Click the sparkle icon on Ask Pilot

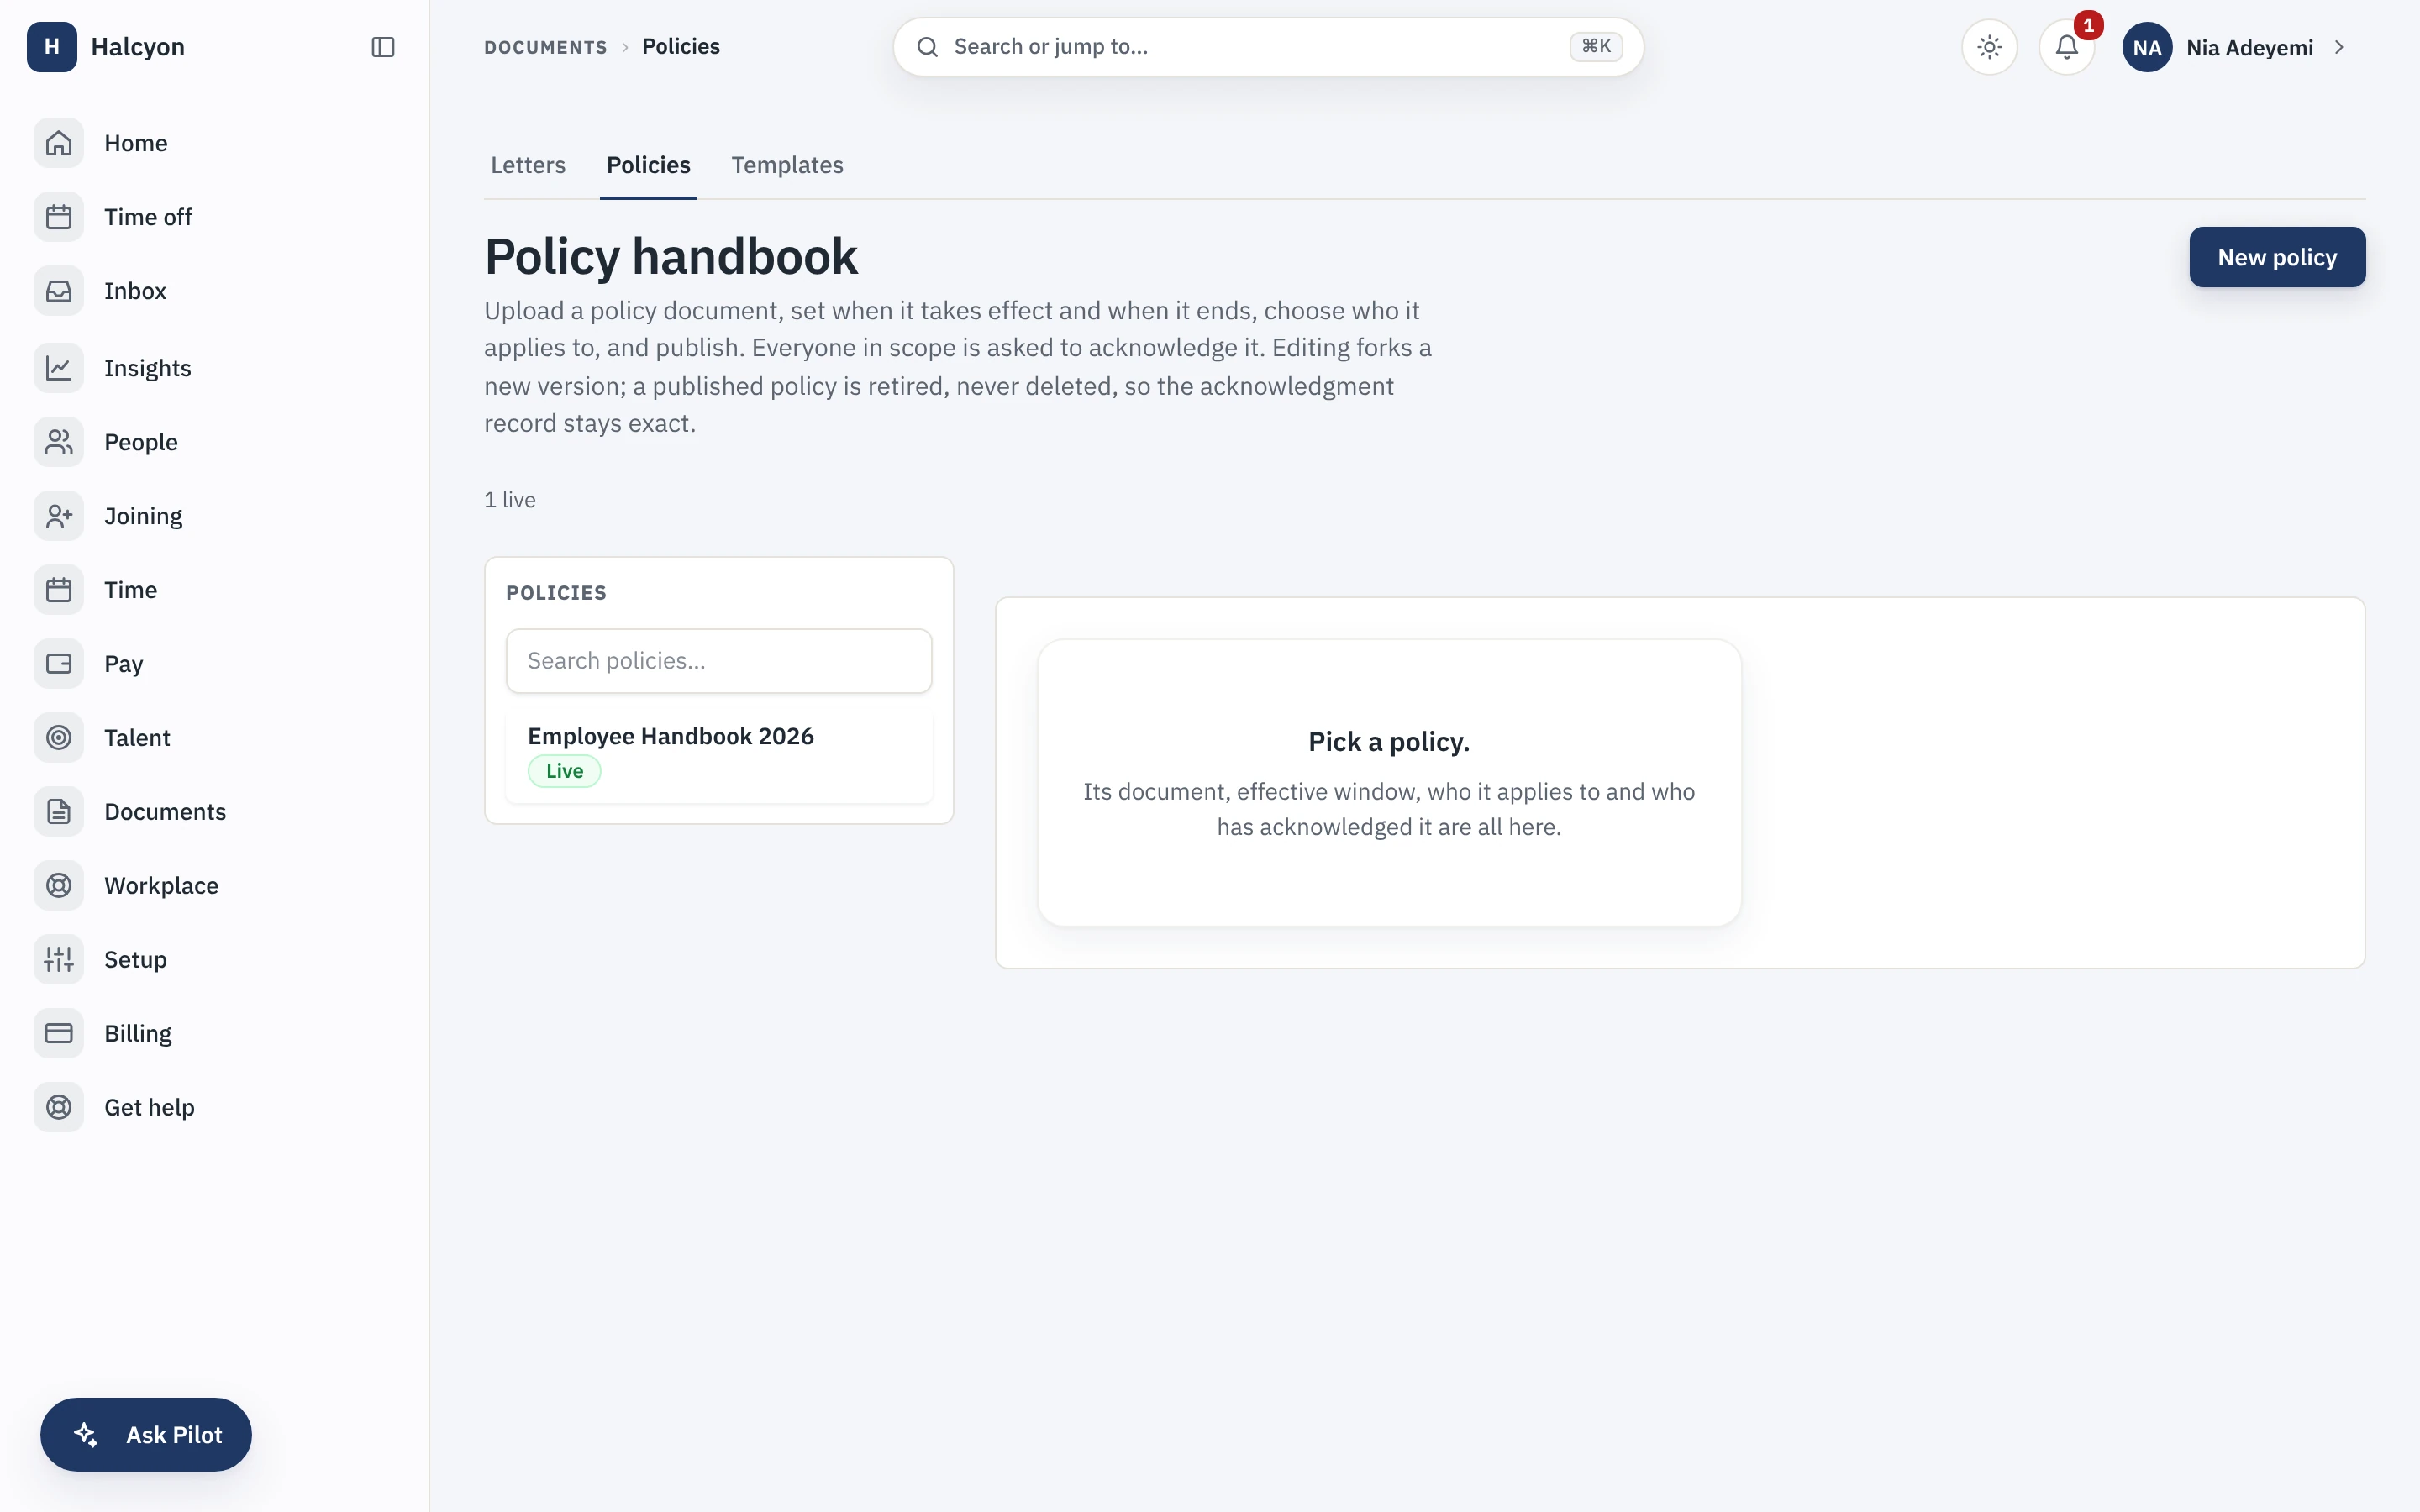click(x=87, y=1434)
